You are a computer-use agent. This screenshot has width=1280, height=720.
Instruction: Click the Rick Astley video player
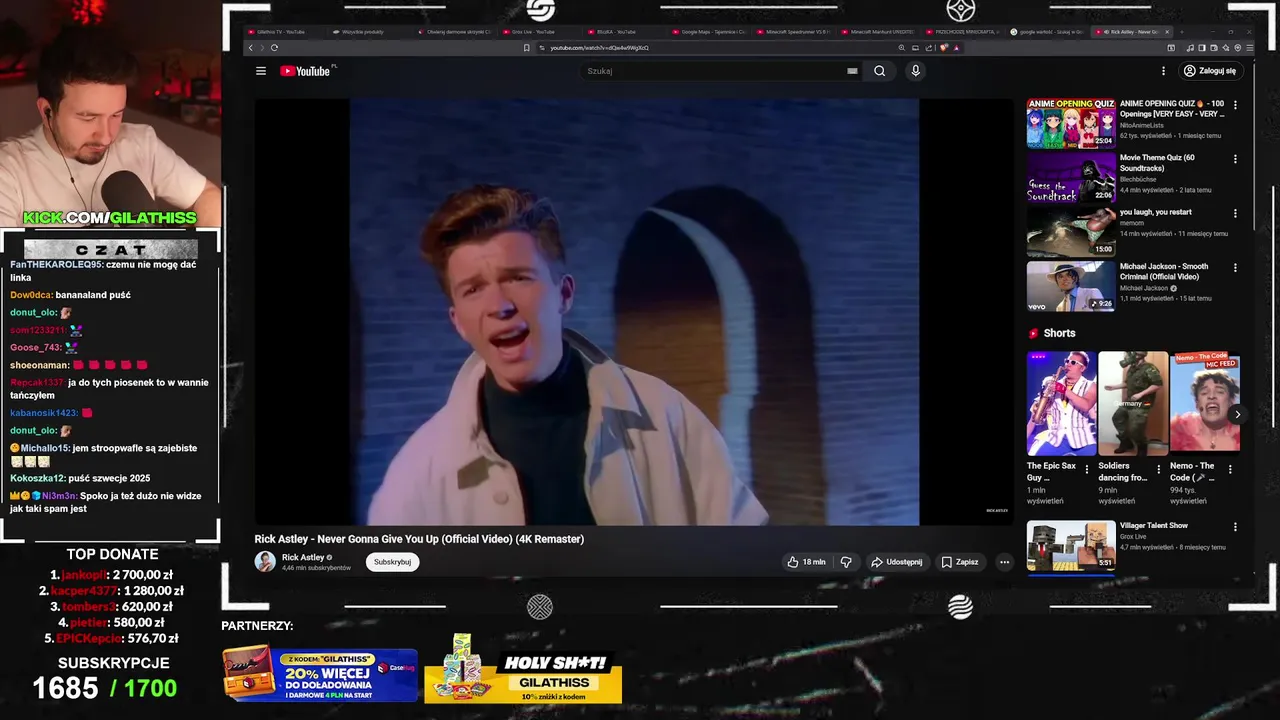pos(634,311)
